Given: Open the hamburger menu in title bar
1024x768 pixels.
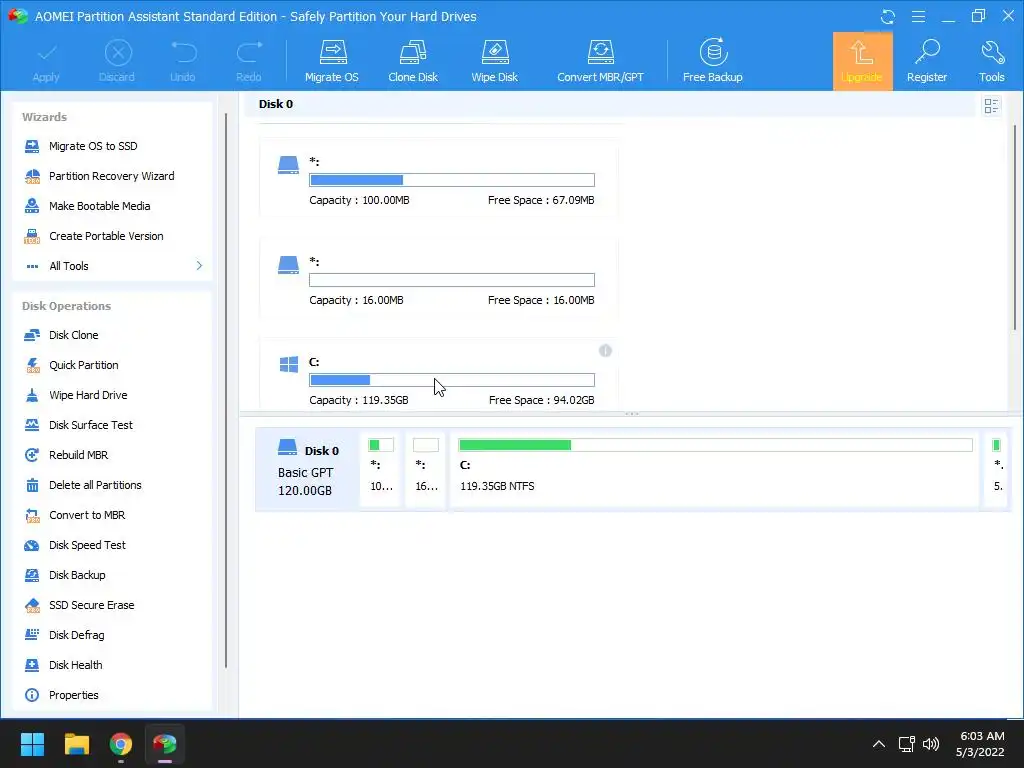Looking at the screenshot, I should [918, 16].
